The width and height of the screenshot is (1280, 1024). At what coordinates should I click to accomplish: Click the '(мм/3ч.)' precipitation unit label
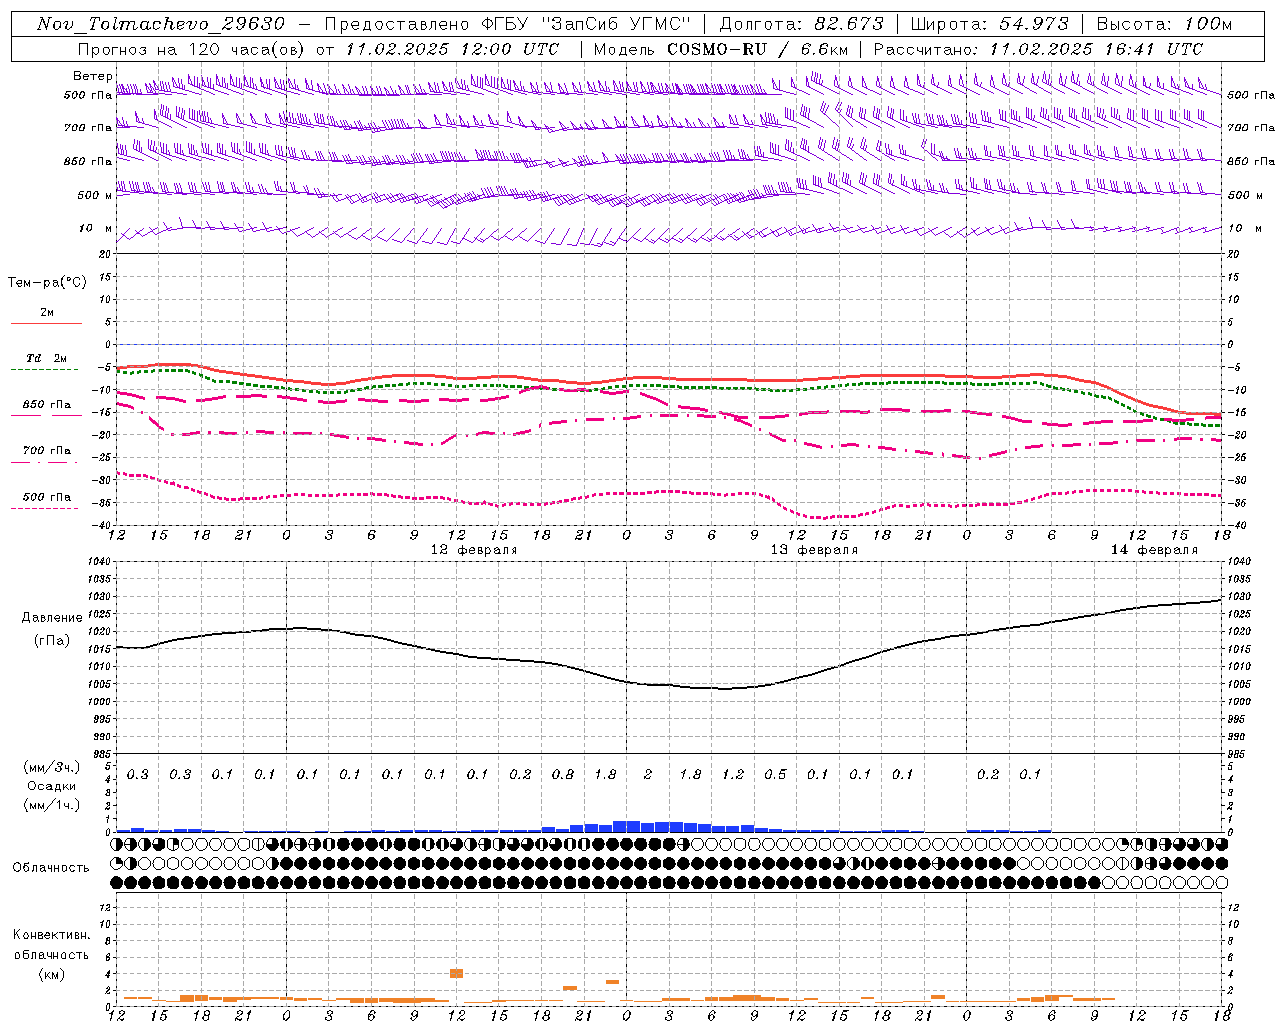pyautogui.click(x=52, y=768)
